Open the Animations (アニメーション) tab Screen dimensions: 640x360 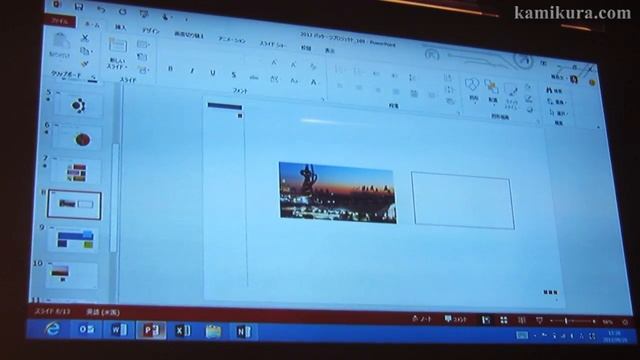coord(232,40)
